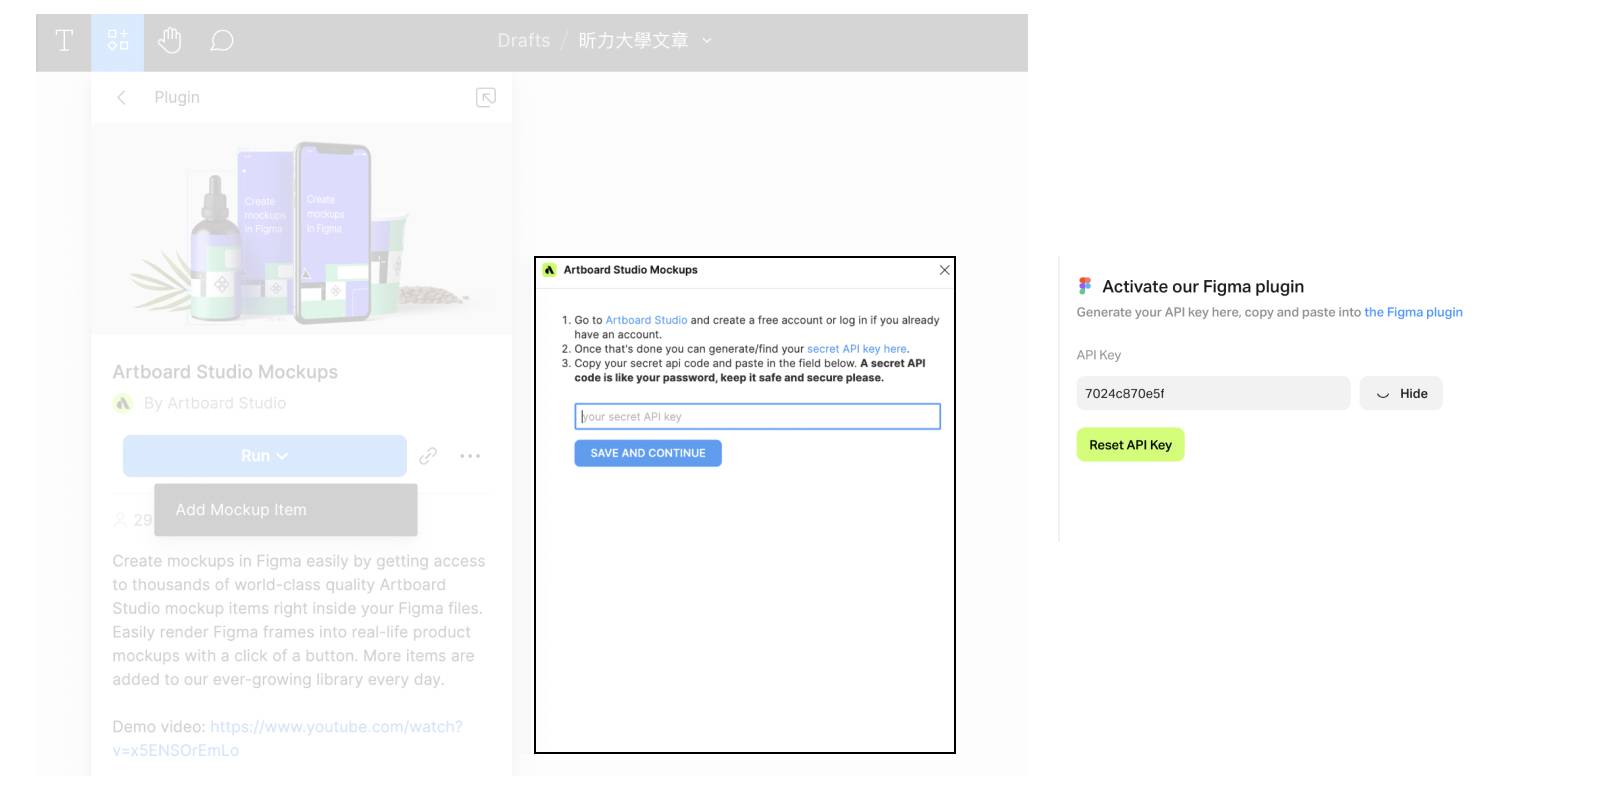Open the secret API key here link
Screen dimensions: 1600x788
[857, 349]
